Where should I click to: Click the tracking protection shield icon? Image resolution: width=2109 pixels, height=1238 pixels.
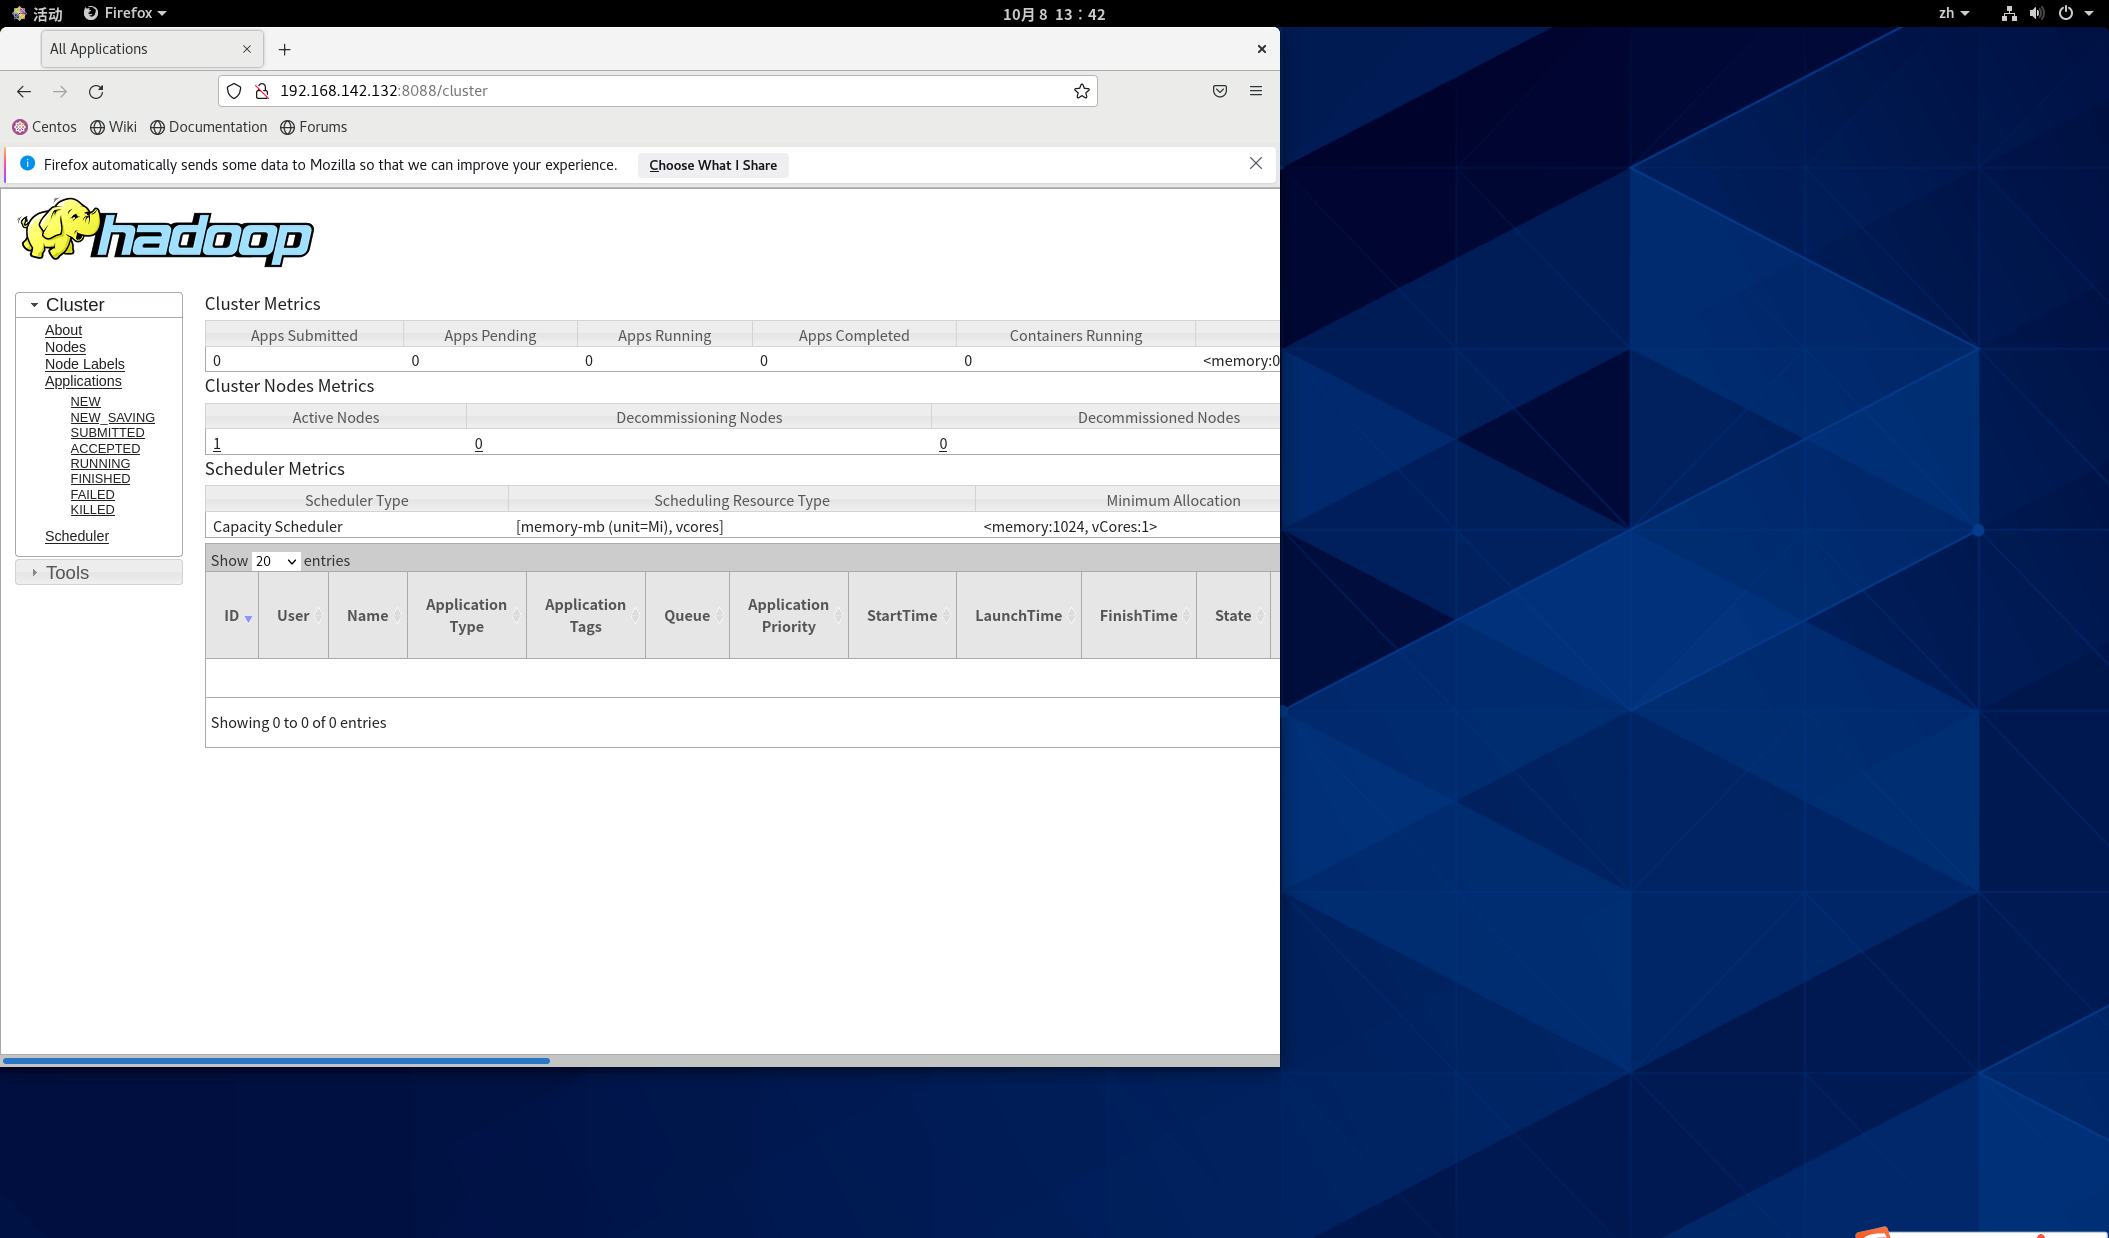pyautogui.click(x=234, y=91)
